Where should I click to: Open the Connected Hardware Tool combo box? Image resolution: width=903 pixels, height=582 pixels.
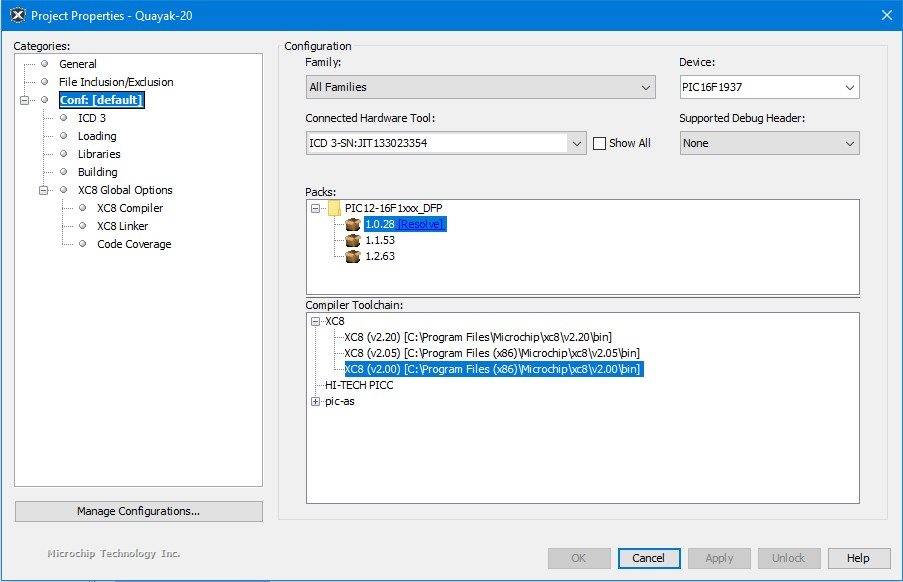coord(576,143)
